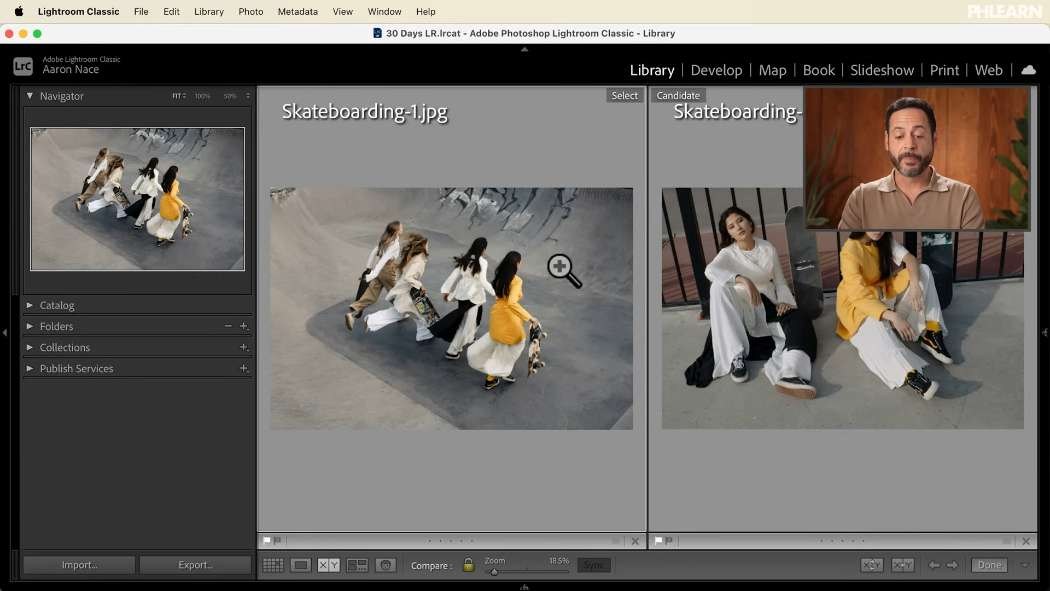Open toolbar content dropdown arrow
The image size is (1050, 591).
(x=1025, y=565)
